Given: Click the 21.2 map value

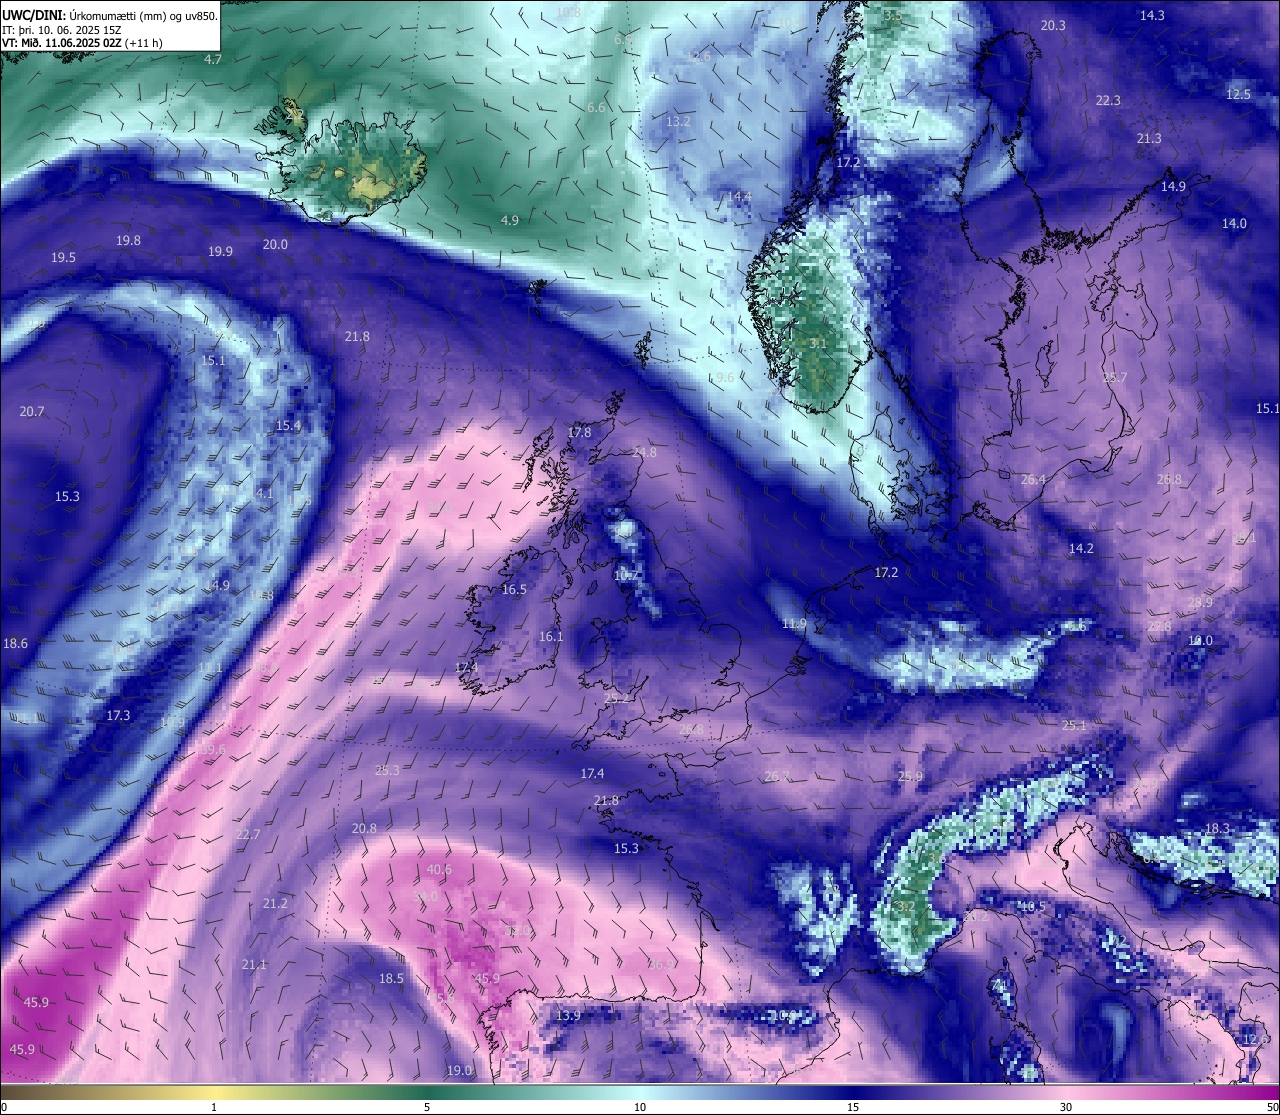Looking at the screenshot, I should (x=275, y=904).
